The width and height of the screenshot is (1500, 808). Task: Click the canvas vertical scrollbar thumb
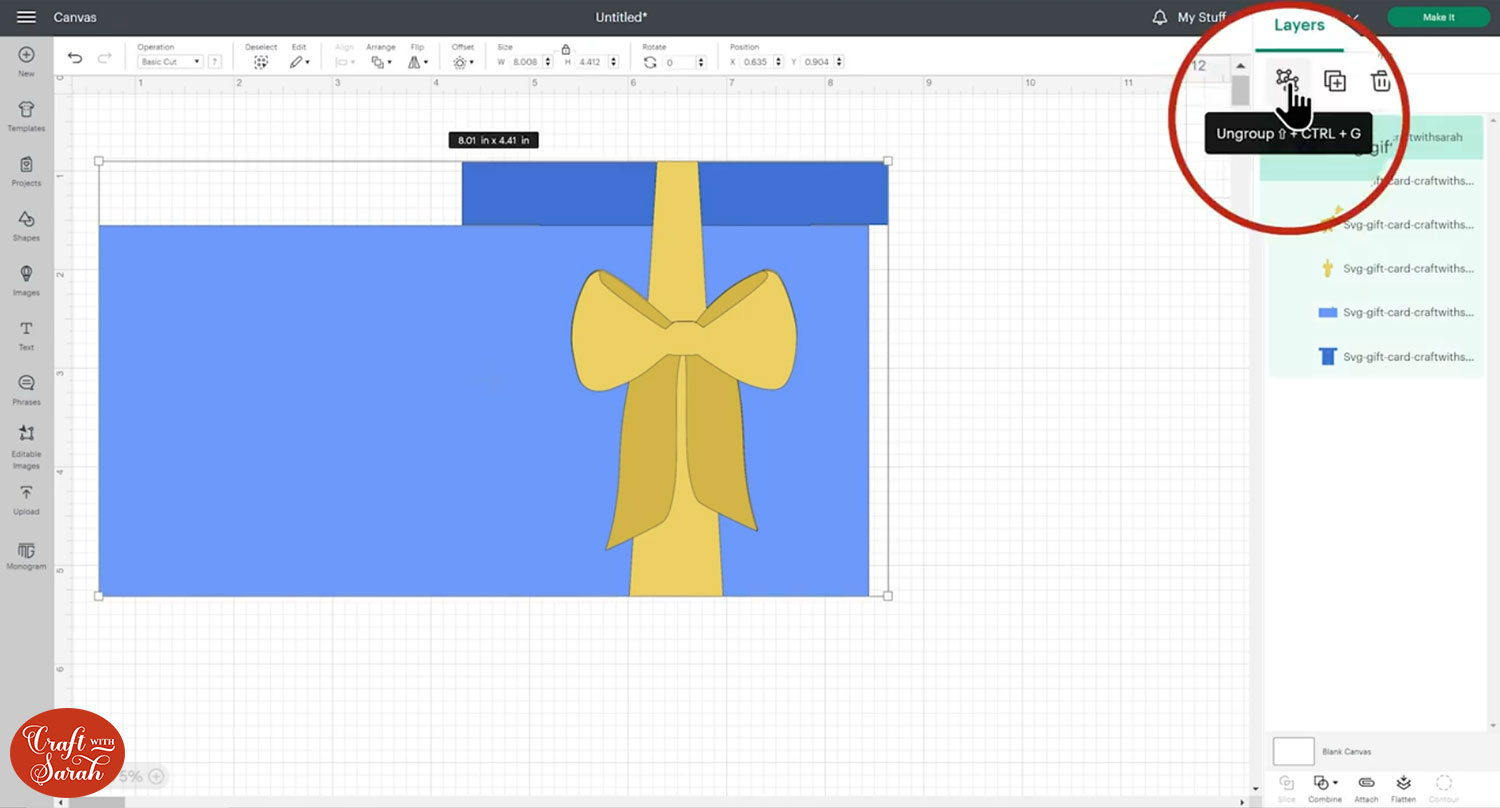pos(1240,91)
